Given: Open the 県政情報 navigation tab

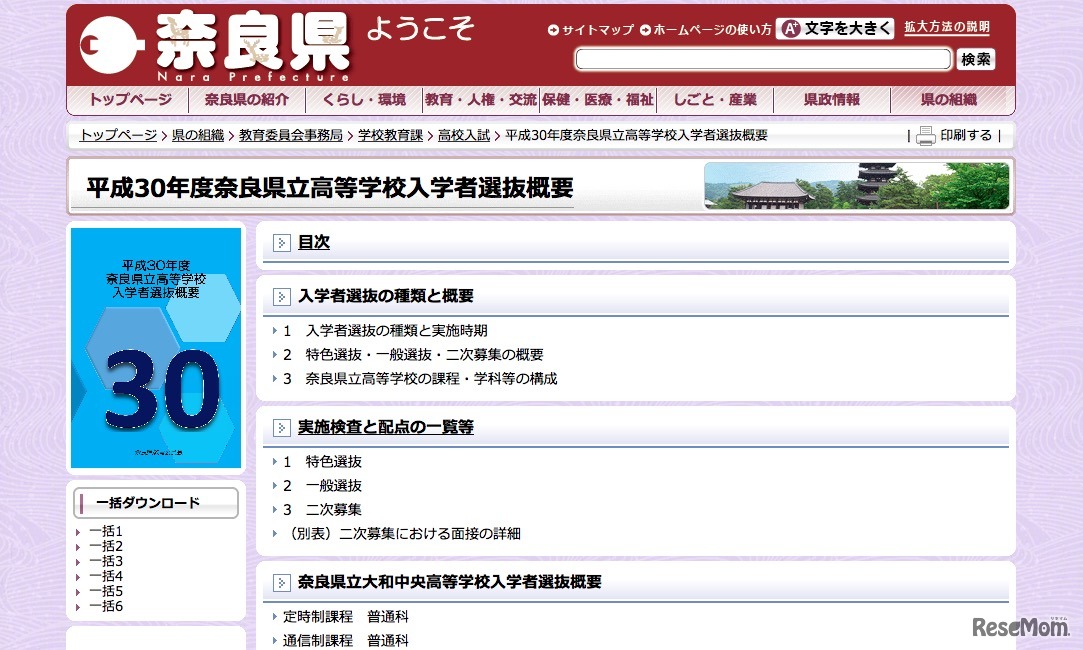Looking at the screenshot, I should pyautogui.click(x=832, y=99).
